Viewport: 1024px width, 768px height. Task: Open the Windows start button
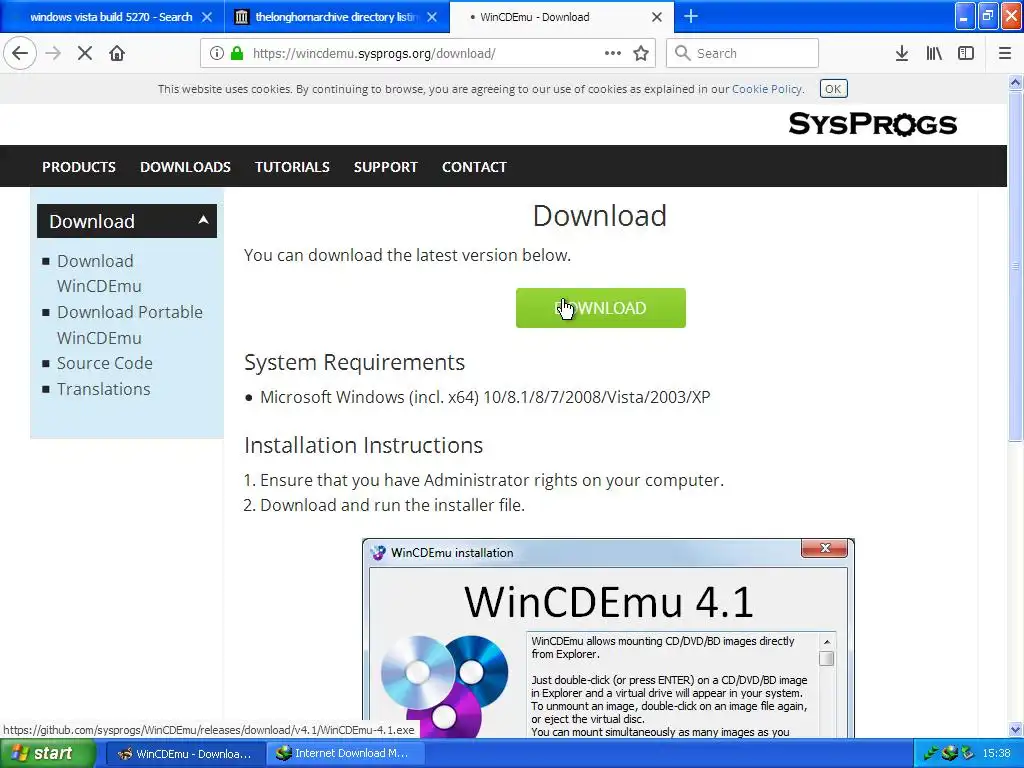click(x=47, y=754)
